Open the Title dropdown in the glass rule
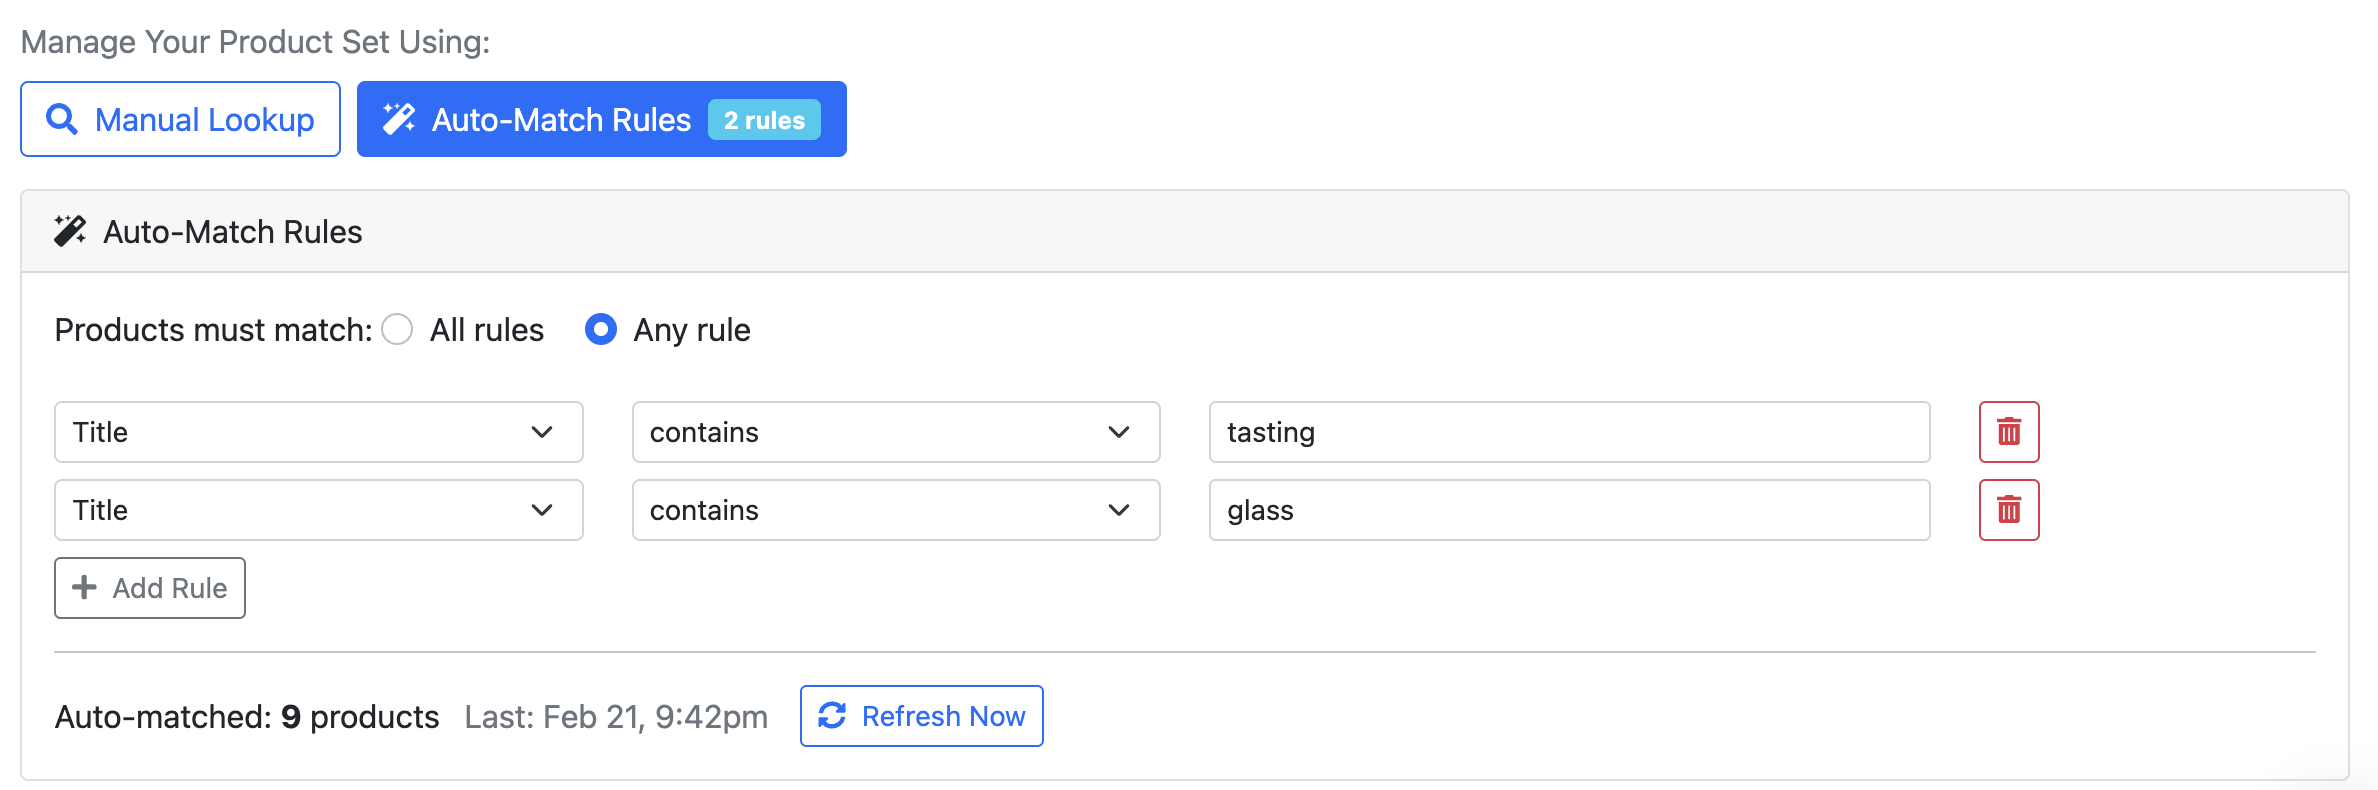The image size is (2378, 790). [318, 510]
